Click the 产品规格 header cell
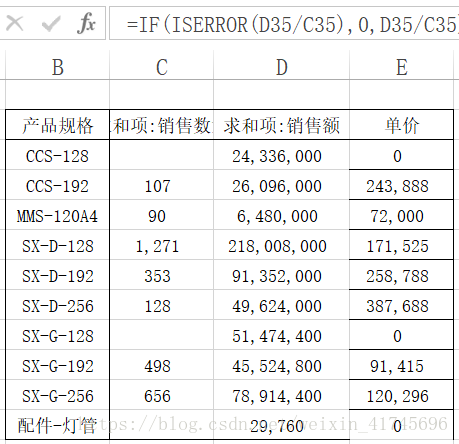The height and width of the screenshot is (444, 459). [57, 125]
